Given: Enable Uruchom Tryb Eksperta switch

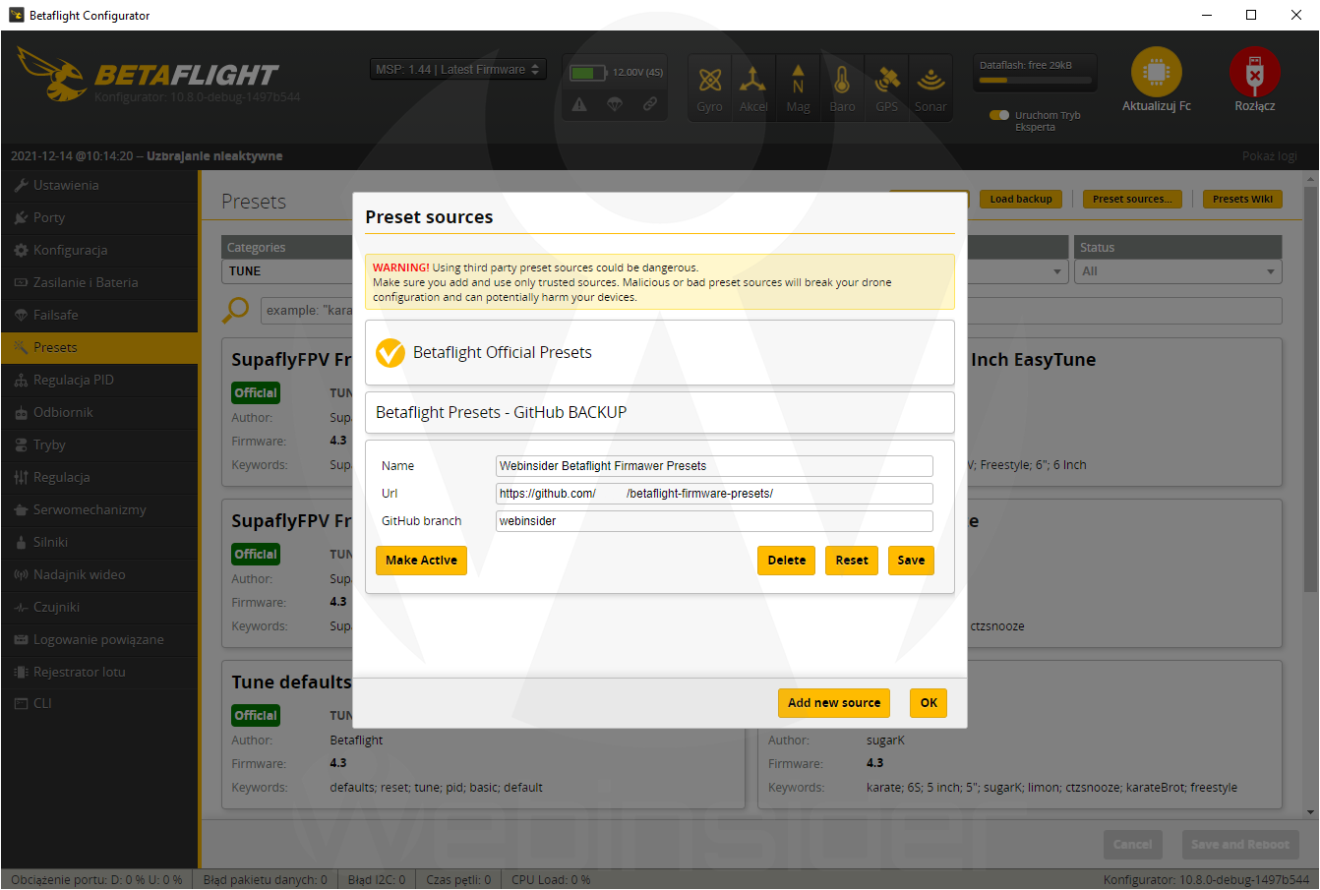Looking at the screenshot, I should [999, 116].
